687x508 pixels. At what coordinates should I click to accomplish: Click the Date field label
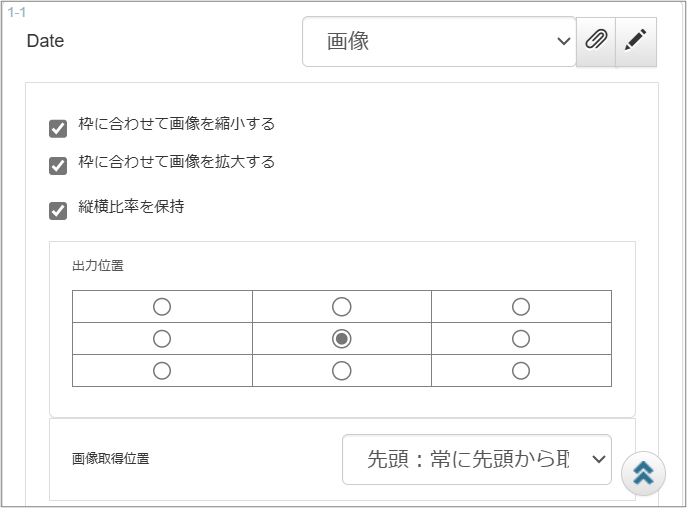pyautogui.click(x=45, y=41)
